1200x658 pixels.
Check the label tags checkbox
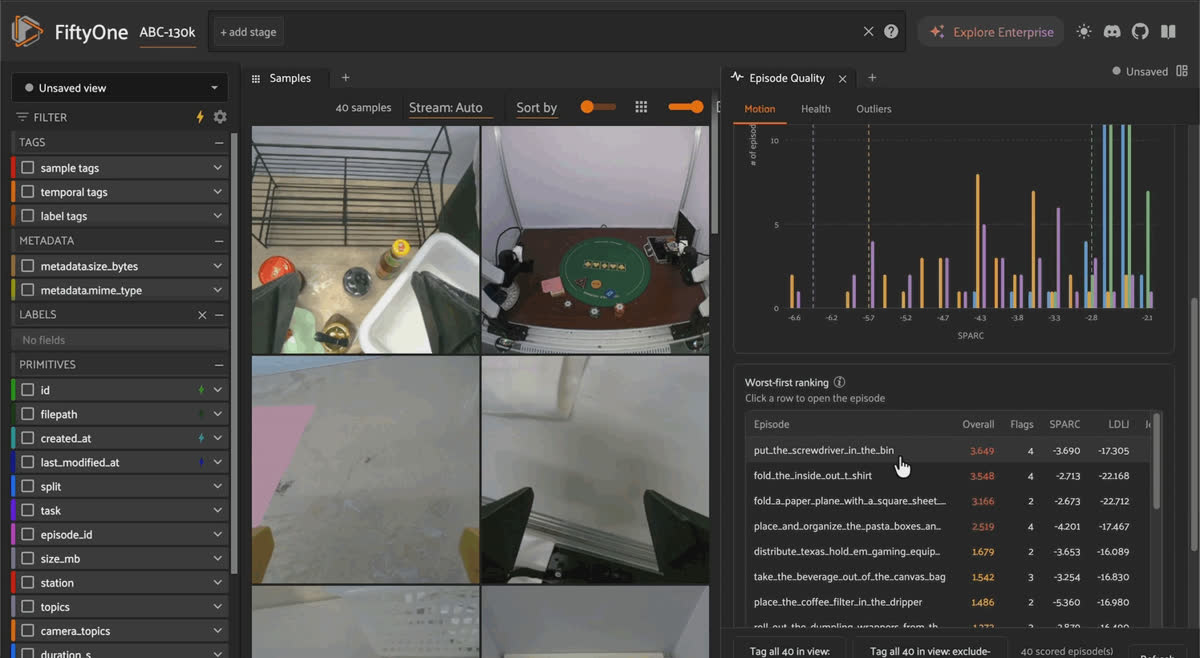click(x=28, y=216)
